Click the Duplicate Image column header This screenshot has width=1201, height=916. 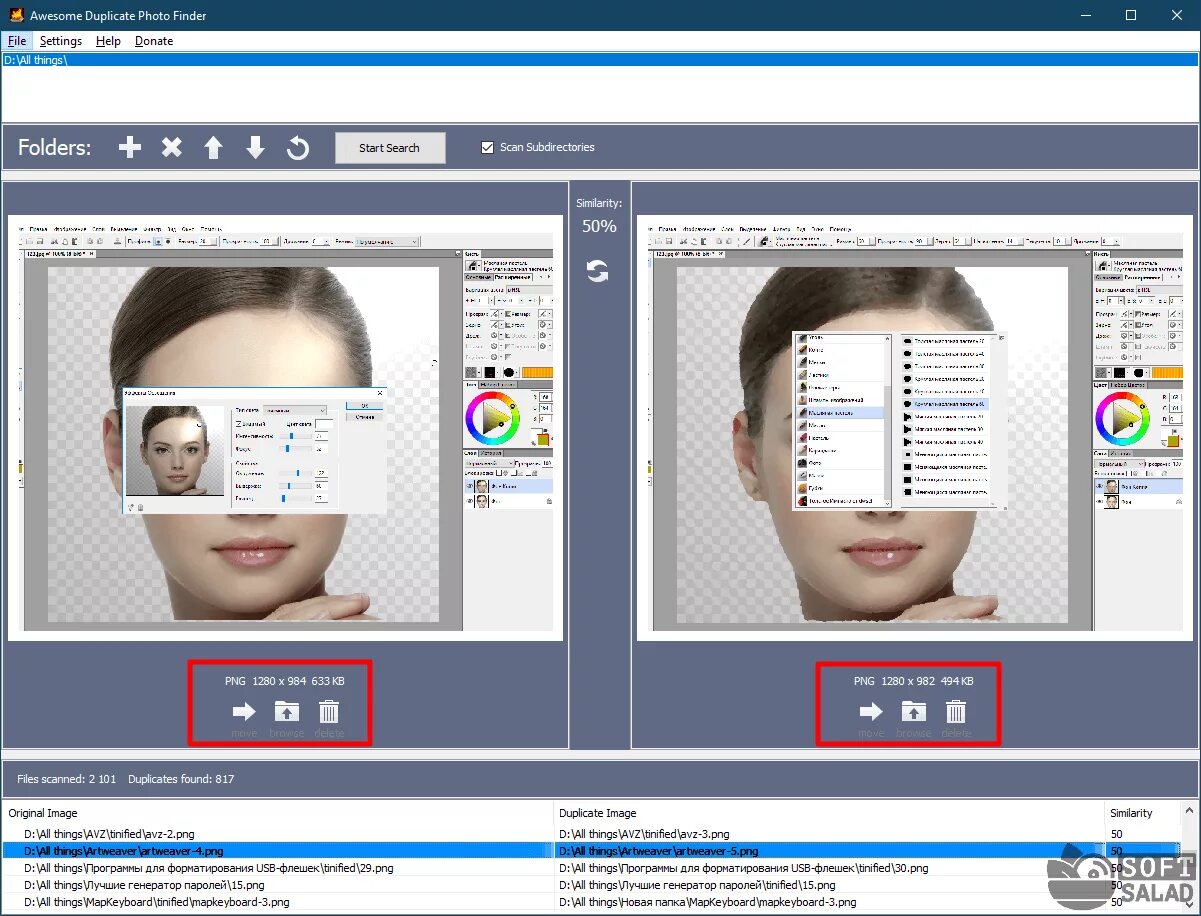click(829, 813)
